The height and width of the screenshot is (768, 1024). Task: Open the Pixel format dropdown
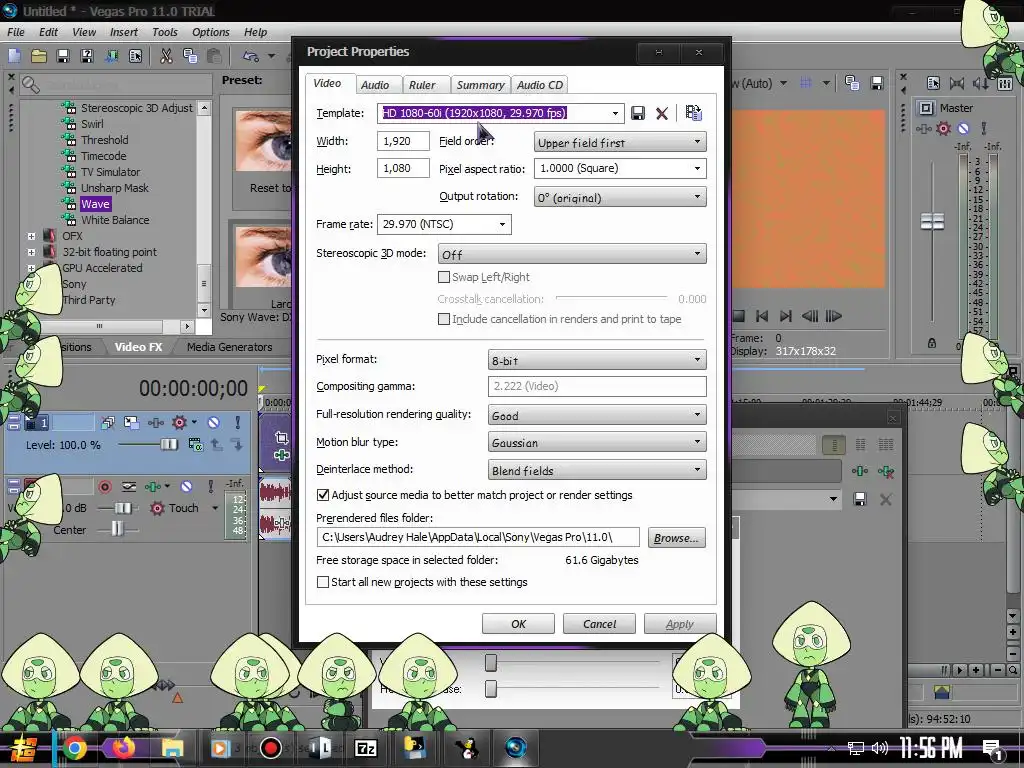pos(597,359)
